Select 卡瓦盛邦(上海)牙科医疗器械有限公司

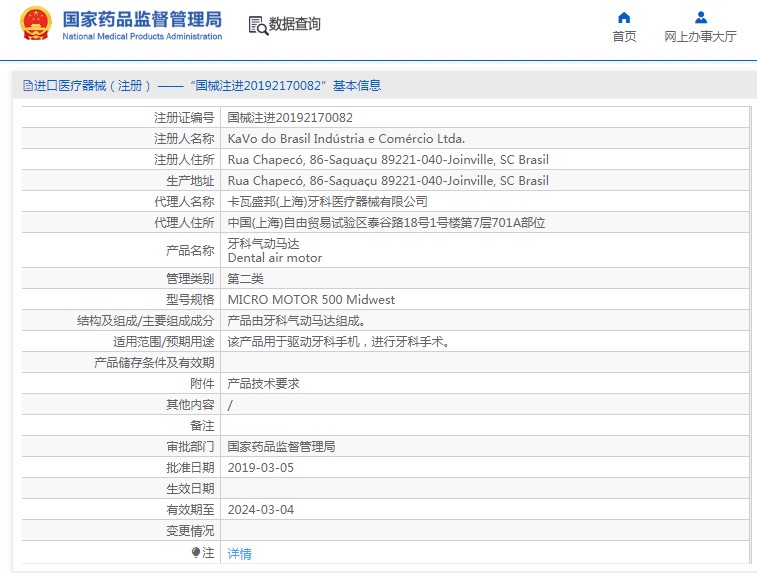coord(327,202)
